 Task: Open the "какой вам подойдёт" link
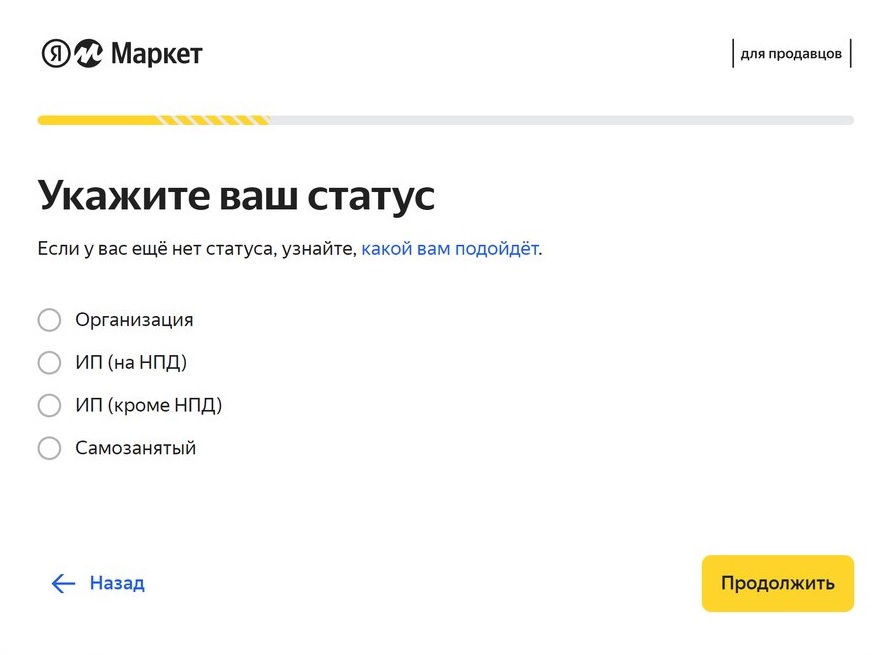coord(449,249)
